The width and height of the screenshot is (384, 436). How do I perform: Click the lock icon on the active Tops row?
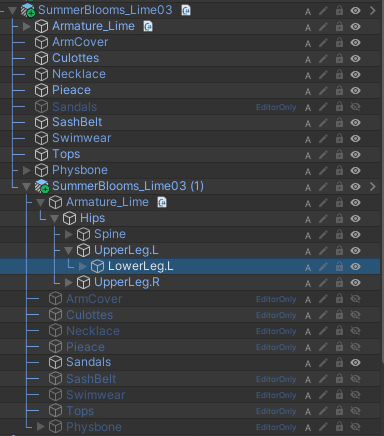coord(339,154)
